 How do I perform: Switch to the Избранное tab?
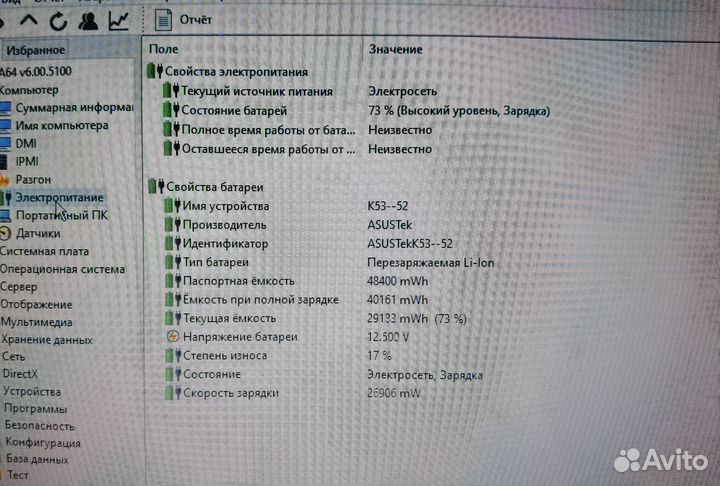click(35, 50)
